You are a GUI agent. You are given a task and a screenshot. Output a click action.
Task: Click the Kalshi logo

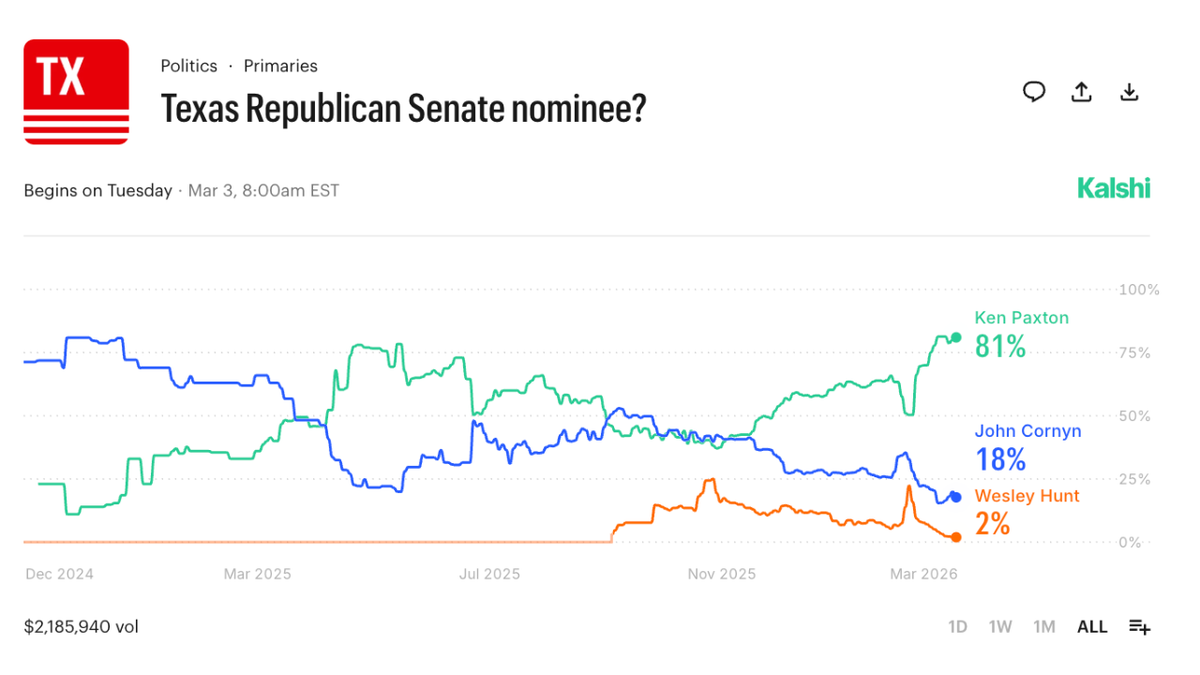pyautogui.click(x=1114, y=187)
